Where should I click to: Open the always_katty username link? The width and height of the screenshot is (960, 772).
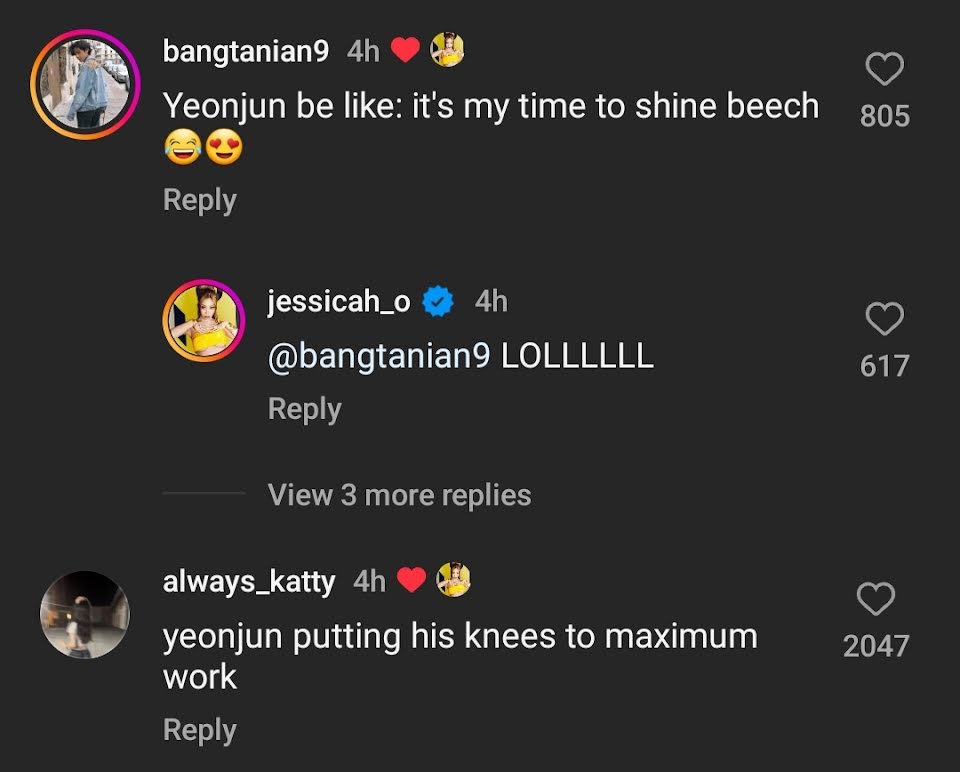[x=249, y=581]
